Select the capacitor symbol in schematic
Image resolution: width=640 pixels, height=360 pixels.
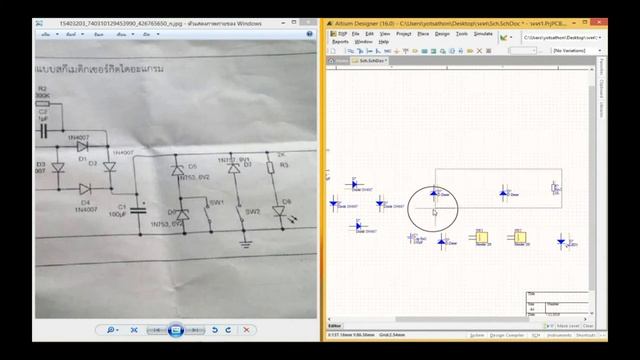point(412,238)
